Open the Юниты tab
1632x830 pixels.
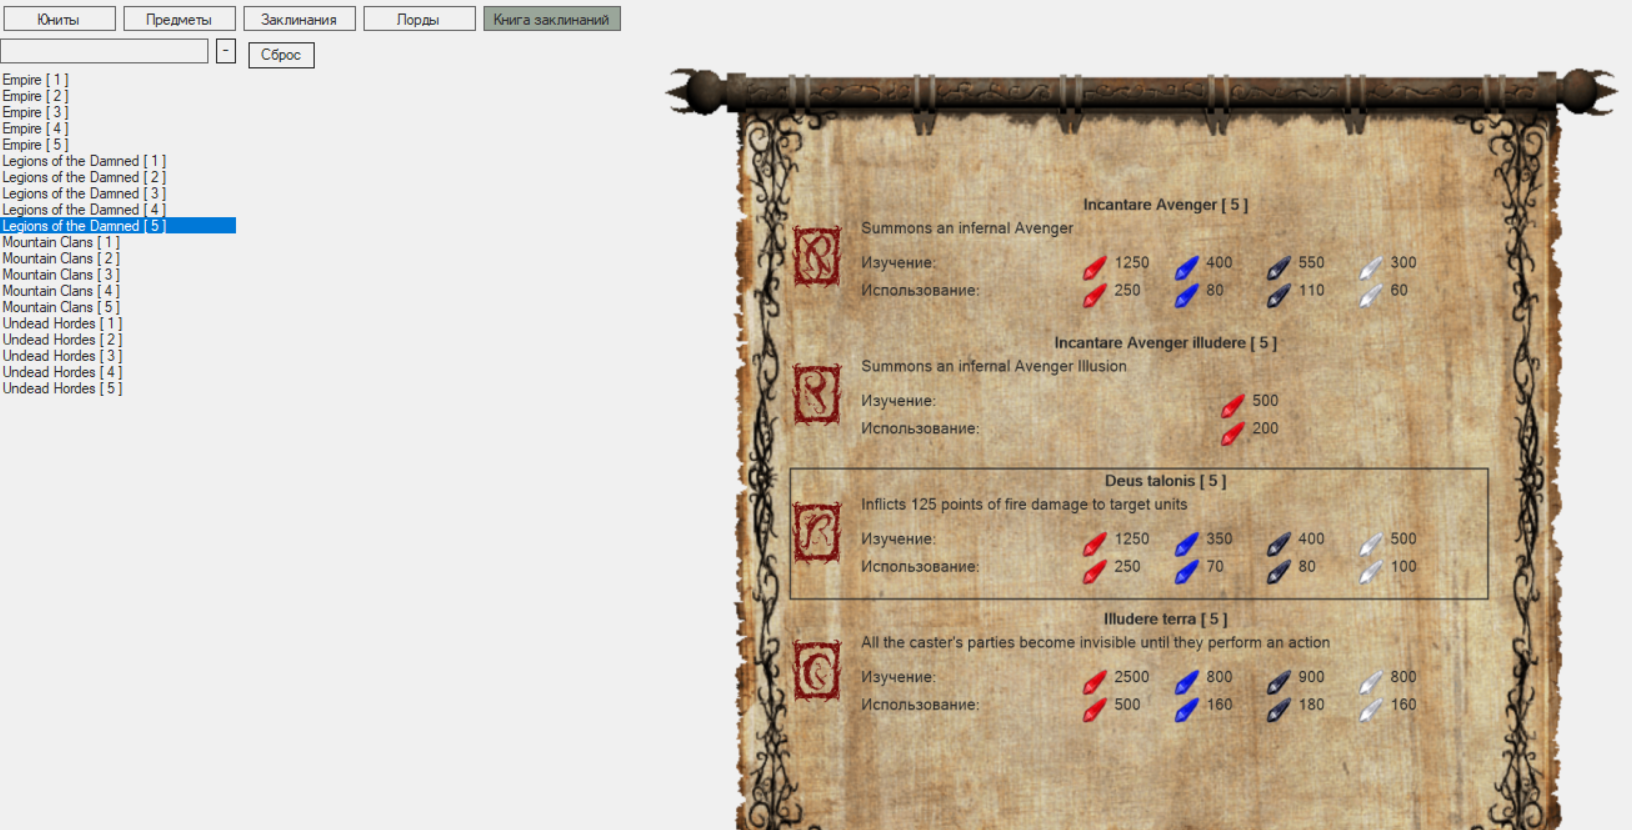(x=59, y=19)
